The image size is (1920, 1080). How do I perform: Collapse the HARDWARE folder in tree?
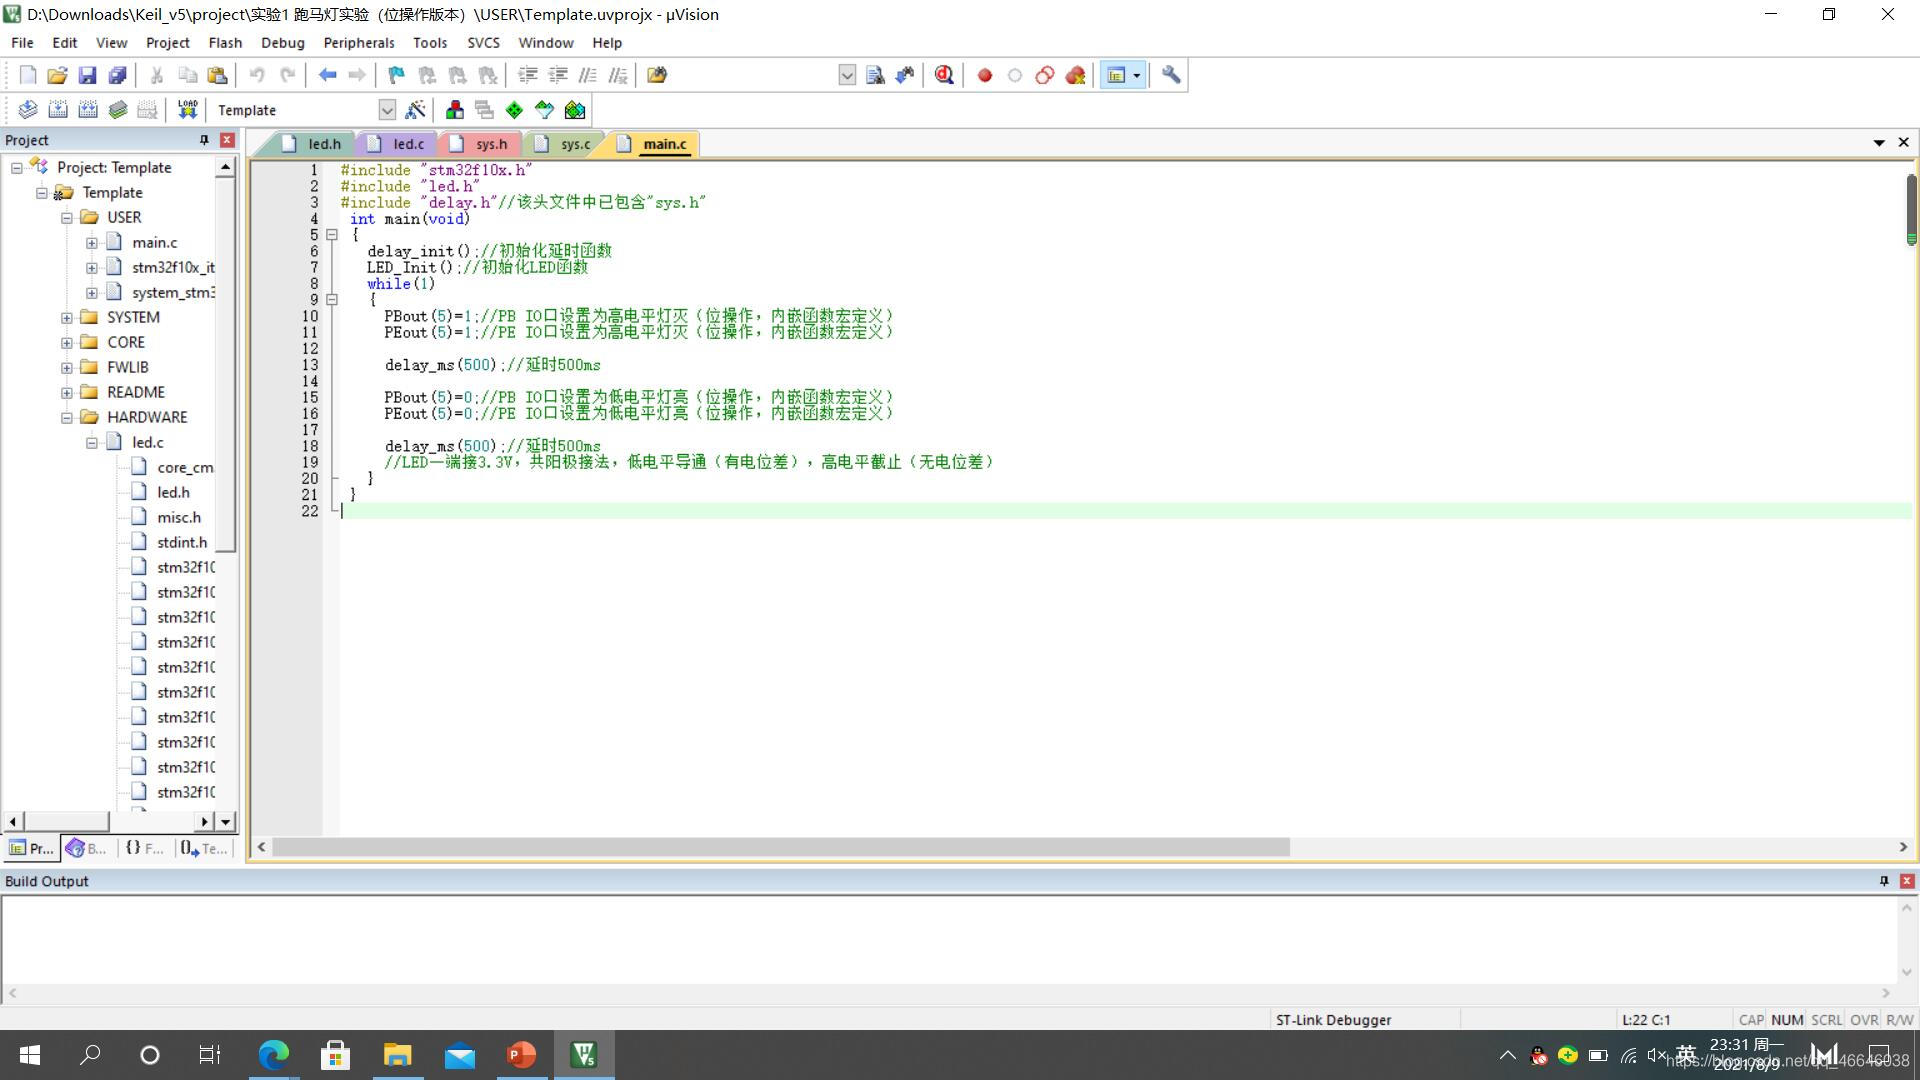67,417
